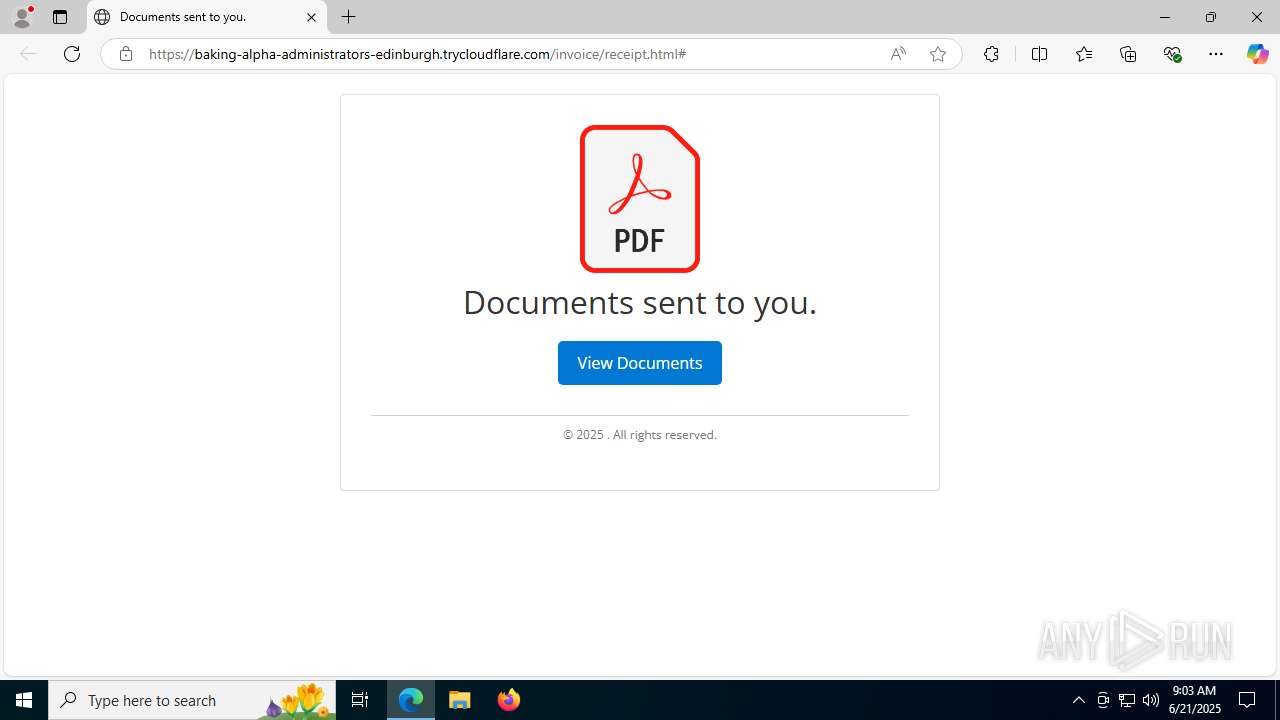
Task: Open the Favorites list
Action: pos(1084,54)
